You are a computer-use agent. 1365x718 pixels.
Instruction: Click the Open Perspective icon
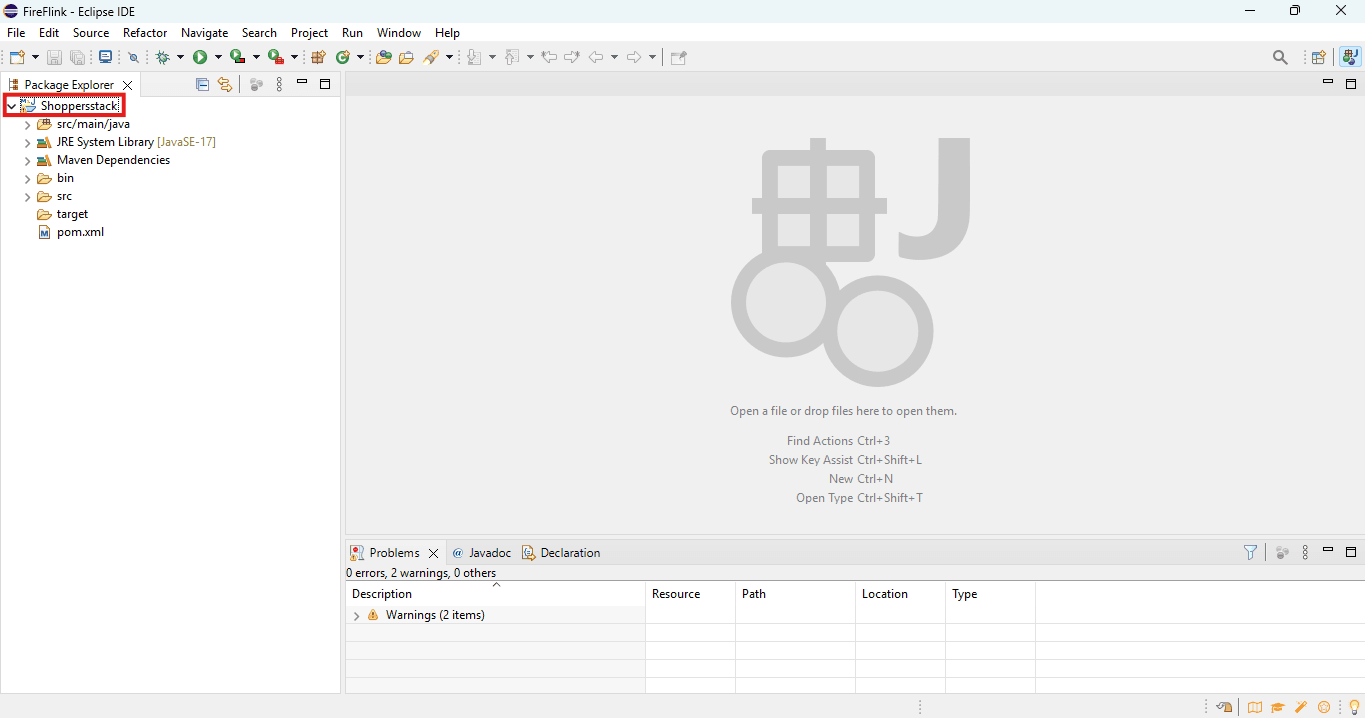[1319, 57]
